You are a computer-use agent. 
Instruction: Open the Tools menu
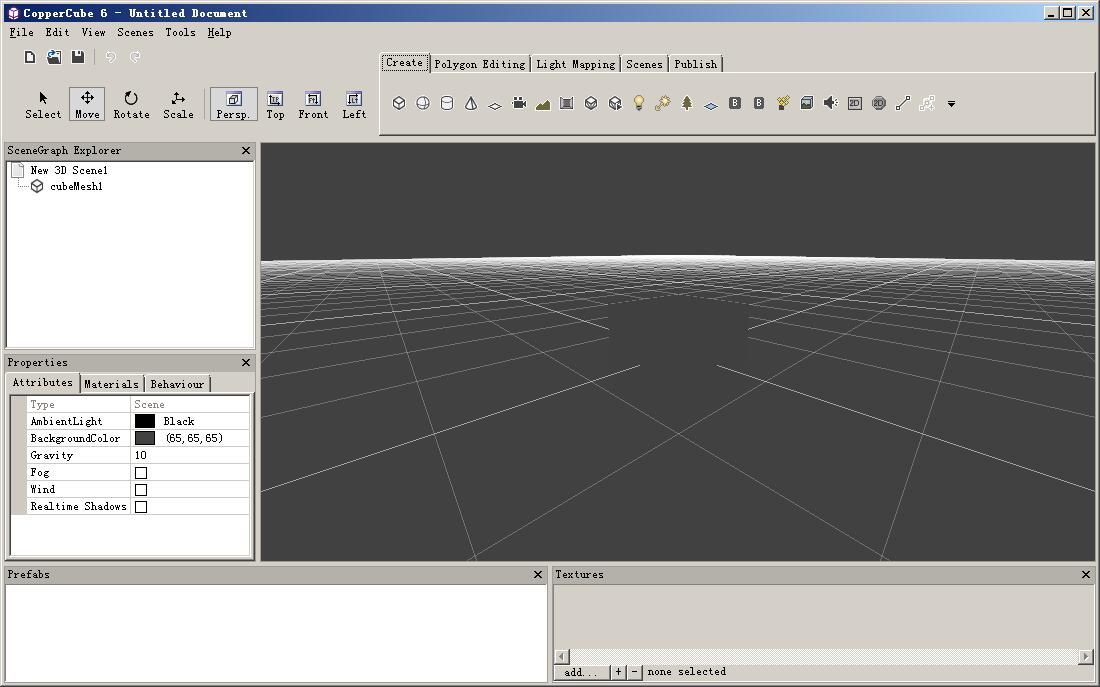pyautogui.click(x=180, y=32)
